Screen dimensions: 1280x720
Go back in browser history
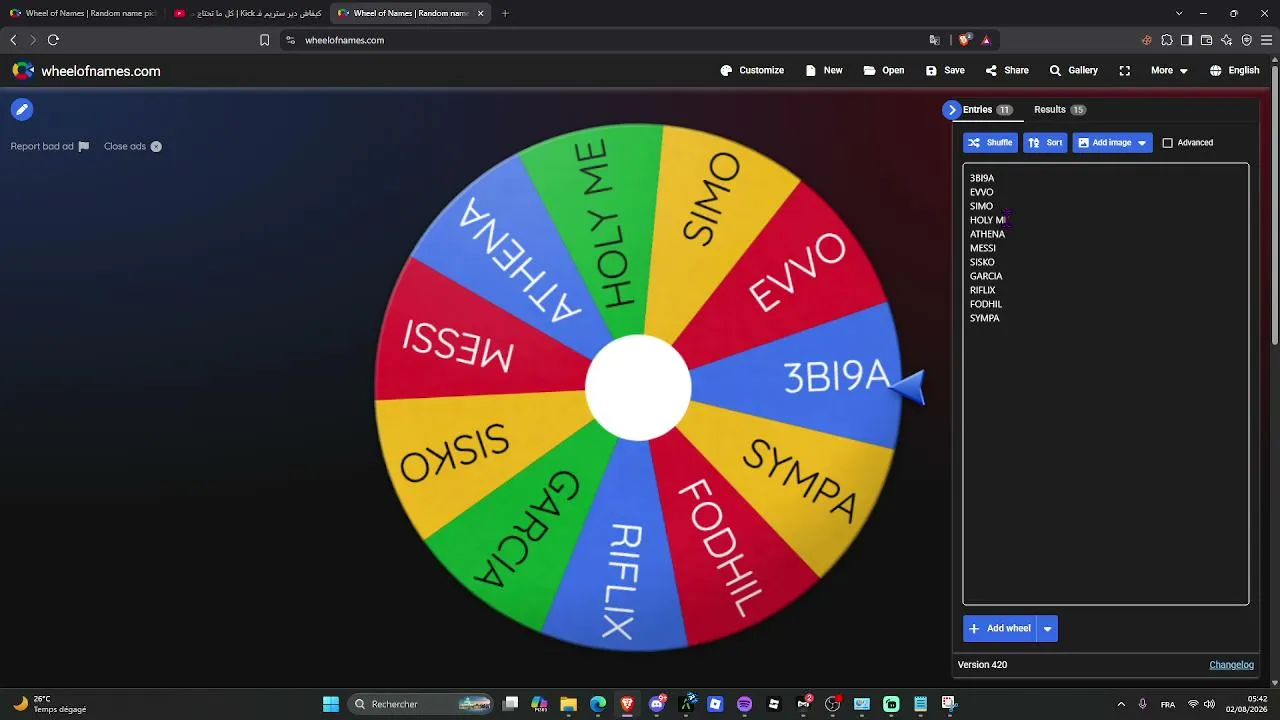(13, 40)
